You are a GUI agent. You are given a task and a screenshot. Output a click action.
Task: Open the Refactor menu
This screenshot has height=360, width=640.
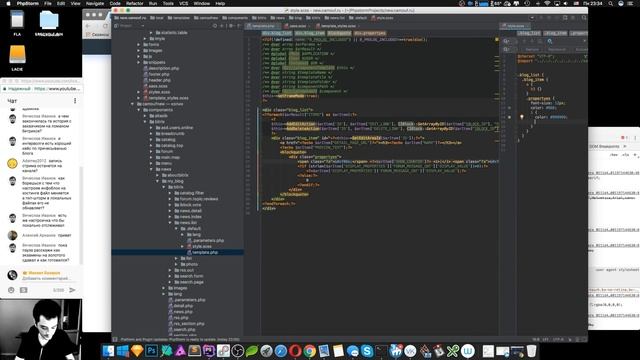click(x=134, y=3)
